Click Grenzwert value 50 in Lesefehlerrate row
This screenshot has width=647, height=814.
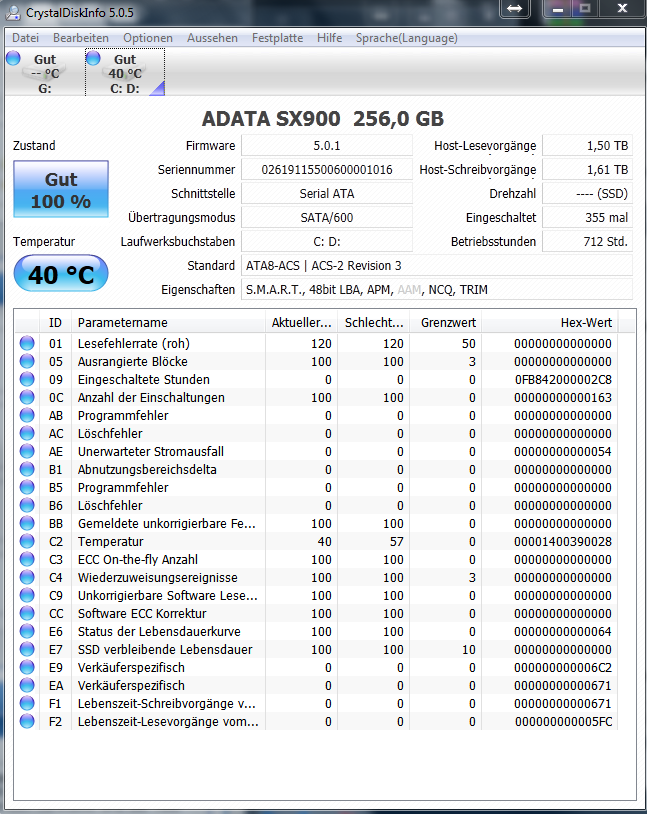[x=468, y=344]
